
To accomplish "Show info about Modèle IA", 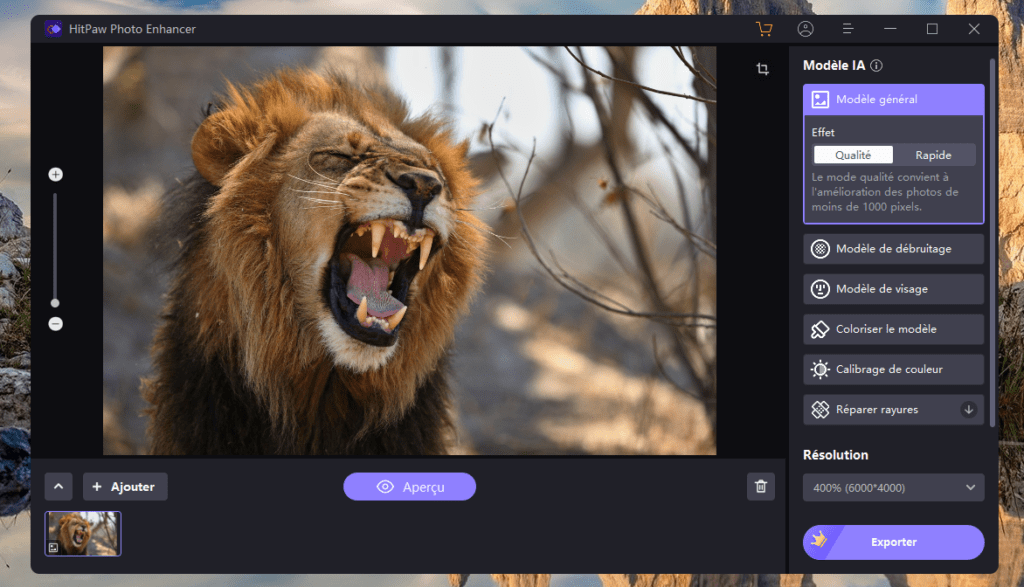I will tap(876, 65).
